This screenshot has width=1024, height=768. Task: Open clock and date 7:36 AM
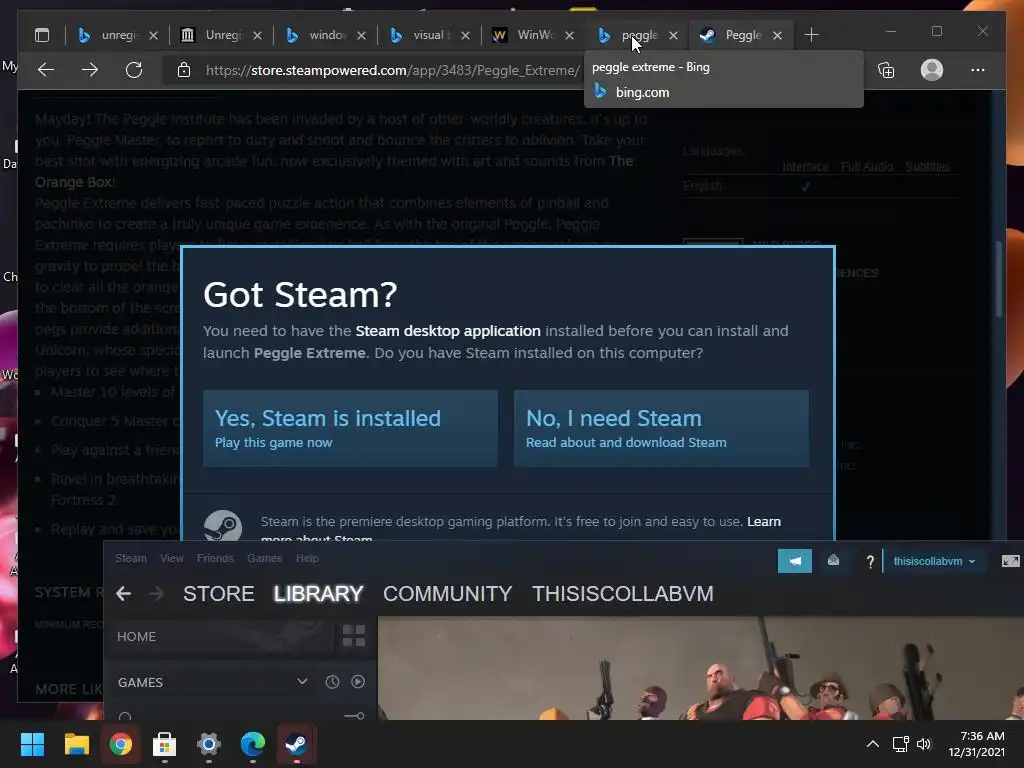click(977, 744)
